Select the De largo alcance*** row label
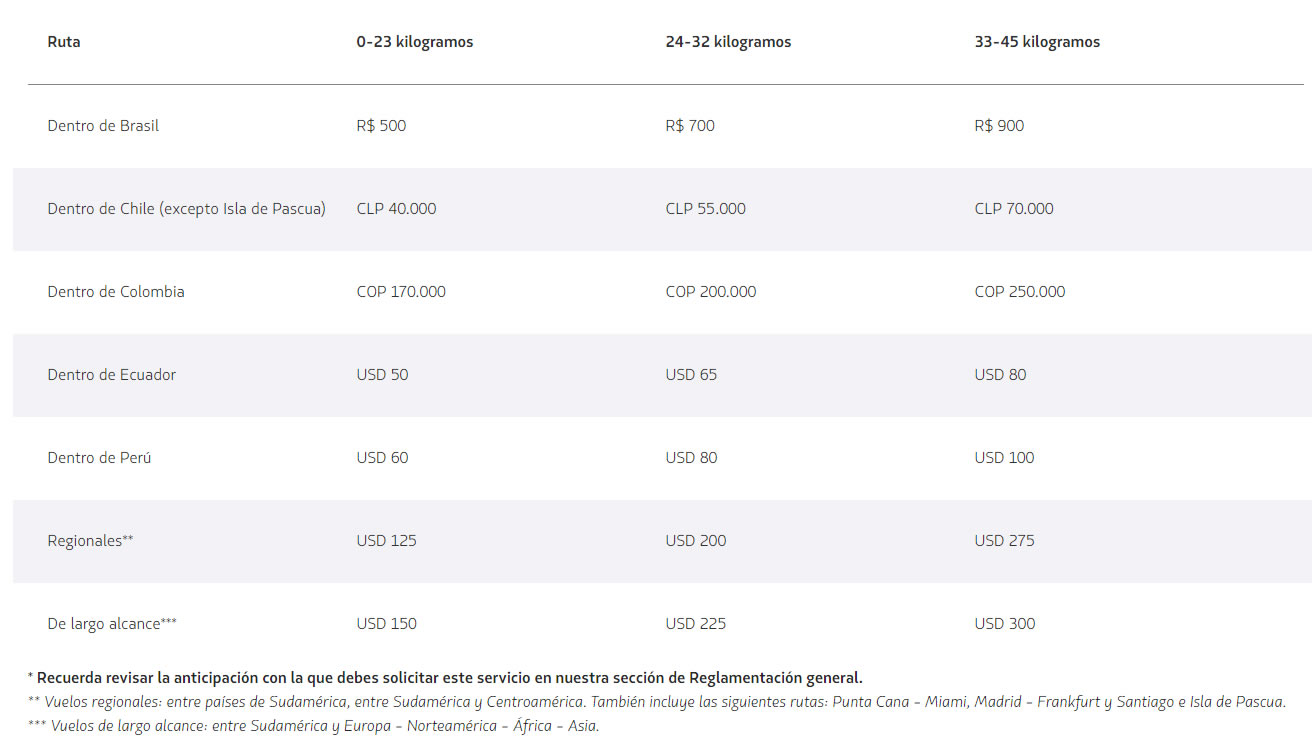This screenshot has width=1312, height=756. coord(112,624)
